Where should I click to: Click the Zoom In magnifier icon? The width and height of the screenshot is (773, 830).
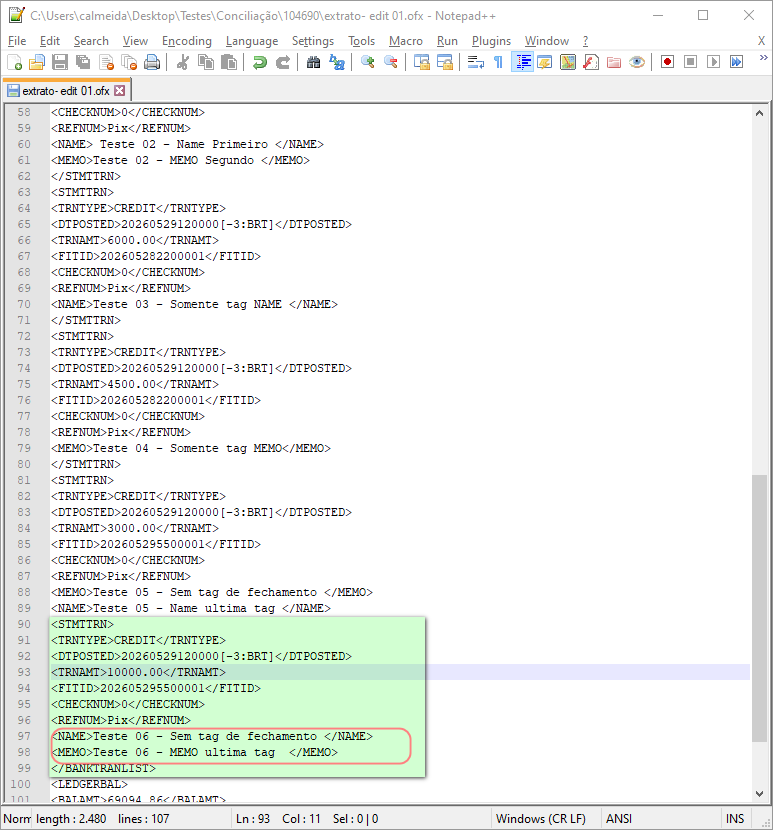[x=367, y=62]
